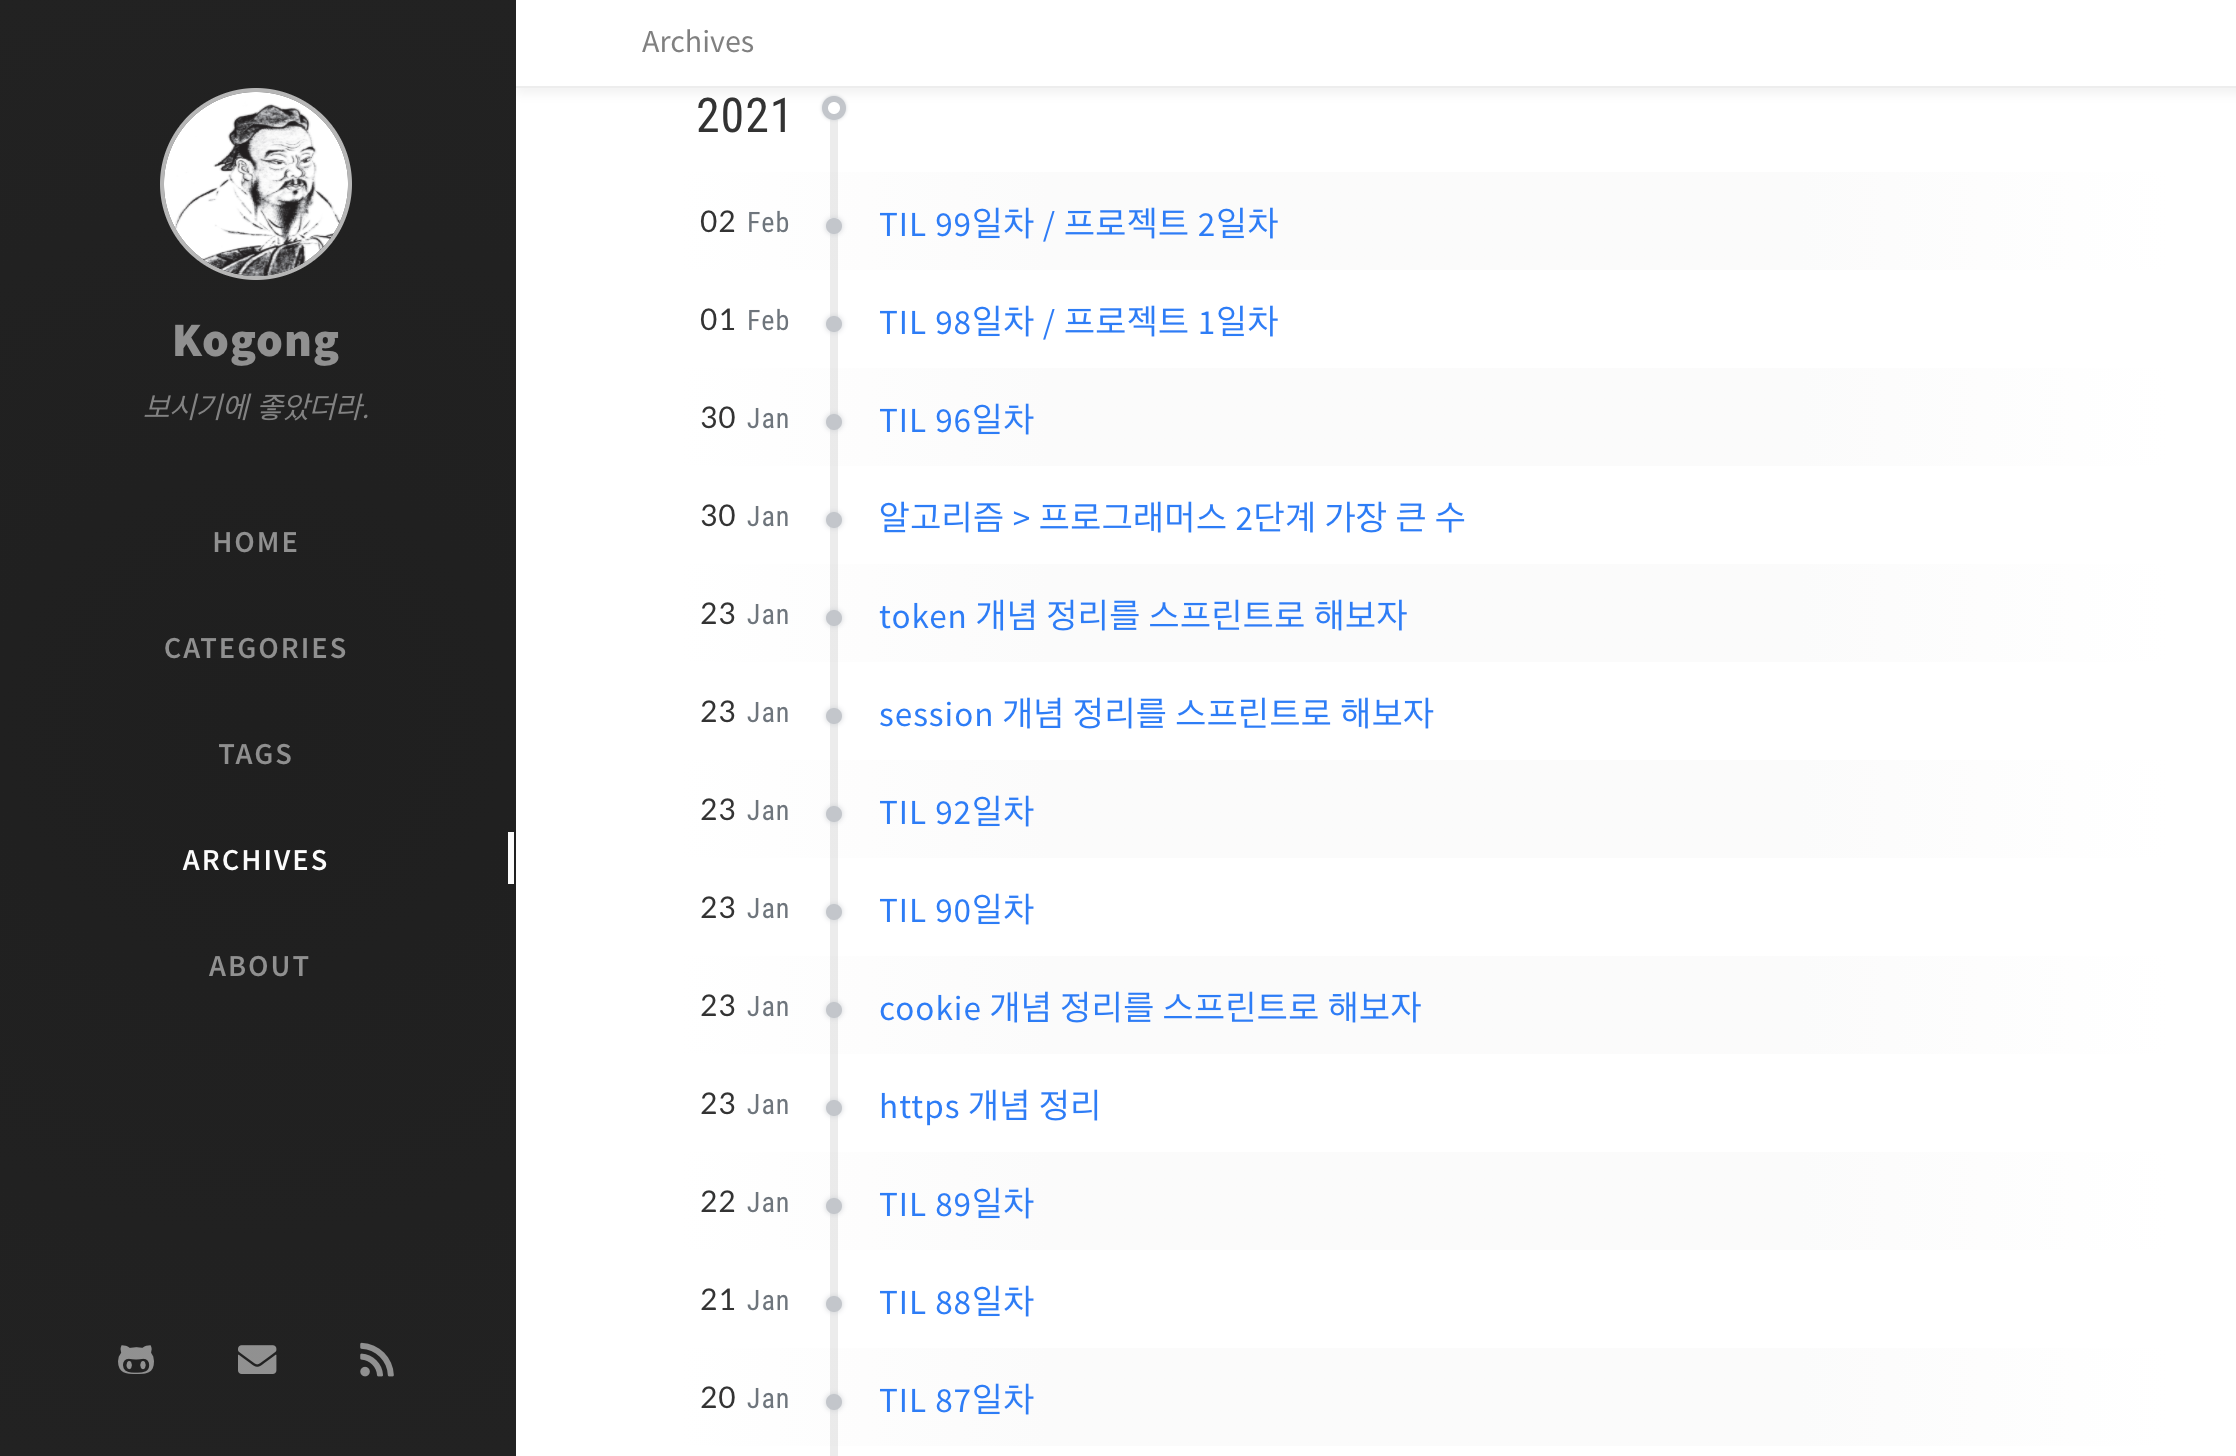Screen dimensions: 2236x1456
Task: Click the email envelope icon
Action: [x=257, y=1360]
